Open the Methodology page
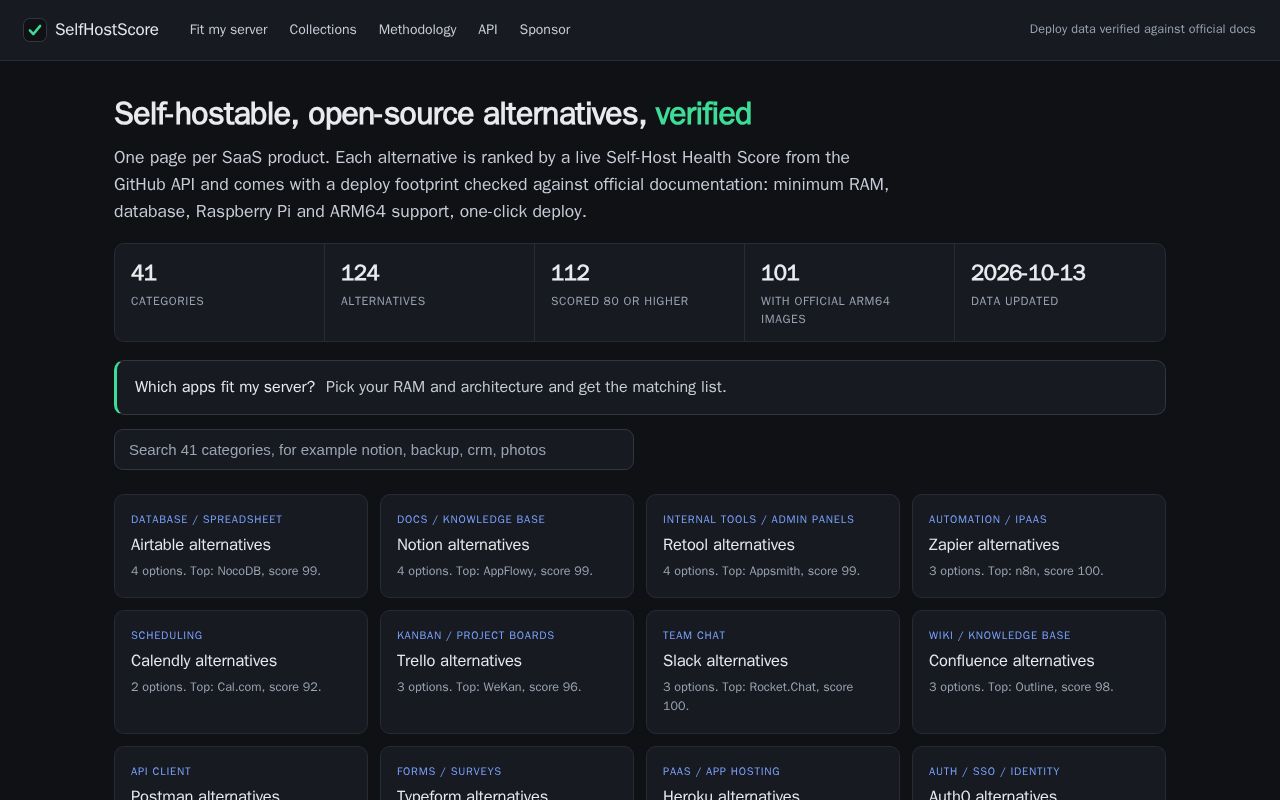The image size is (1280, 800). (x=417, y=30)
